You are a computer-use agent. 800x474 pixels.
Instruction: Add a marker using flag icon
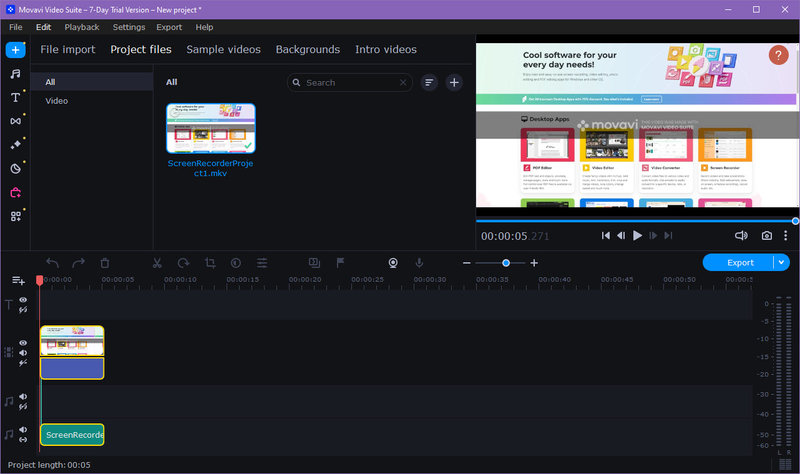pyautogui.click(x=340, y=263)
